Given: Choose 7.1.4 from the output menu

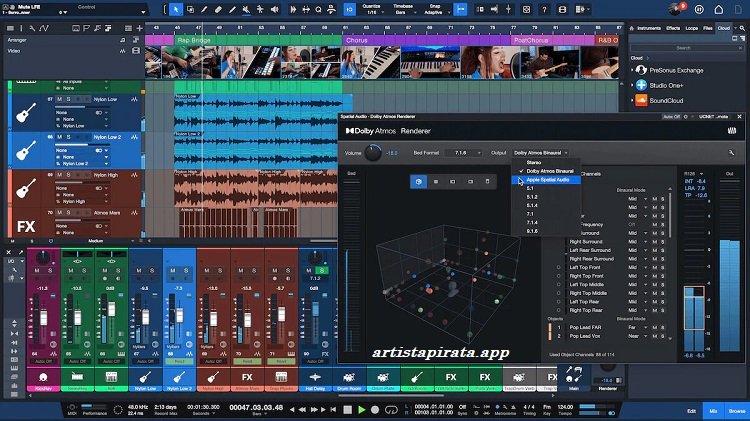Looking at the screenshot, I should pos(532,222).
